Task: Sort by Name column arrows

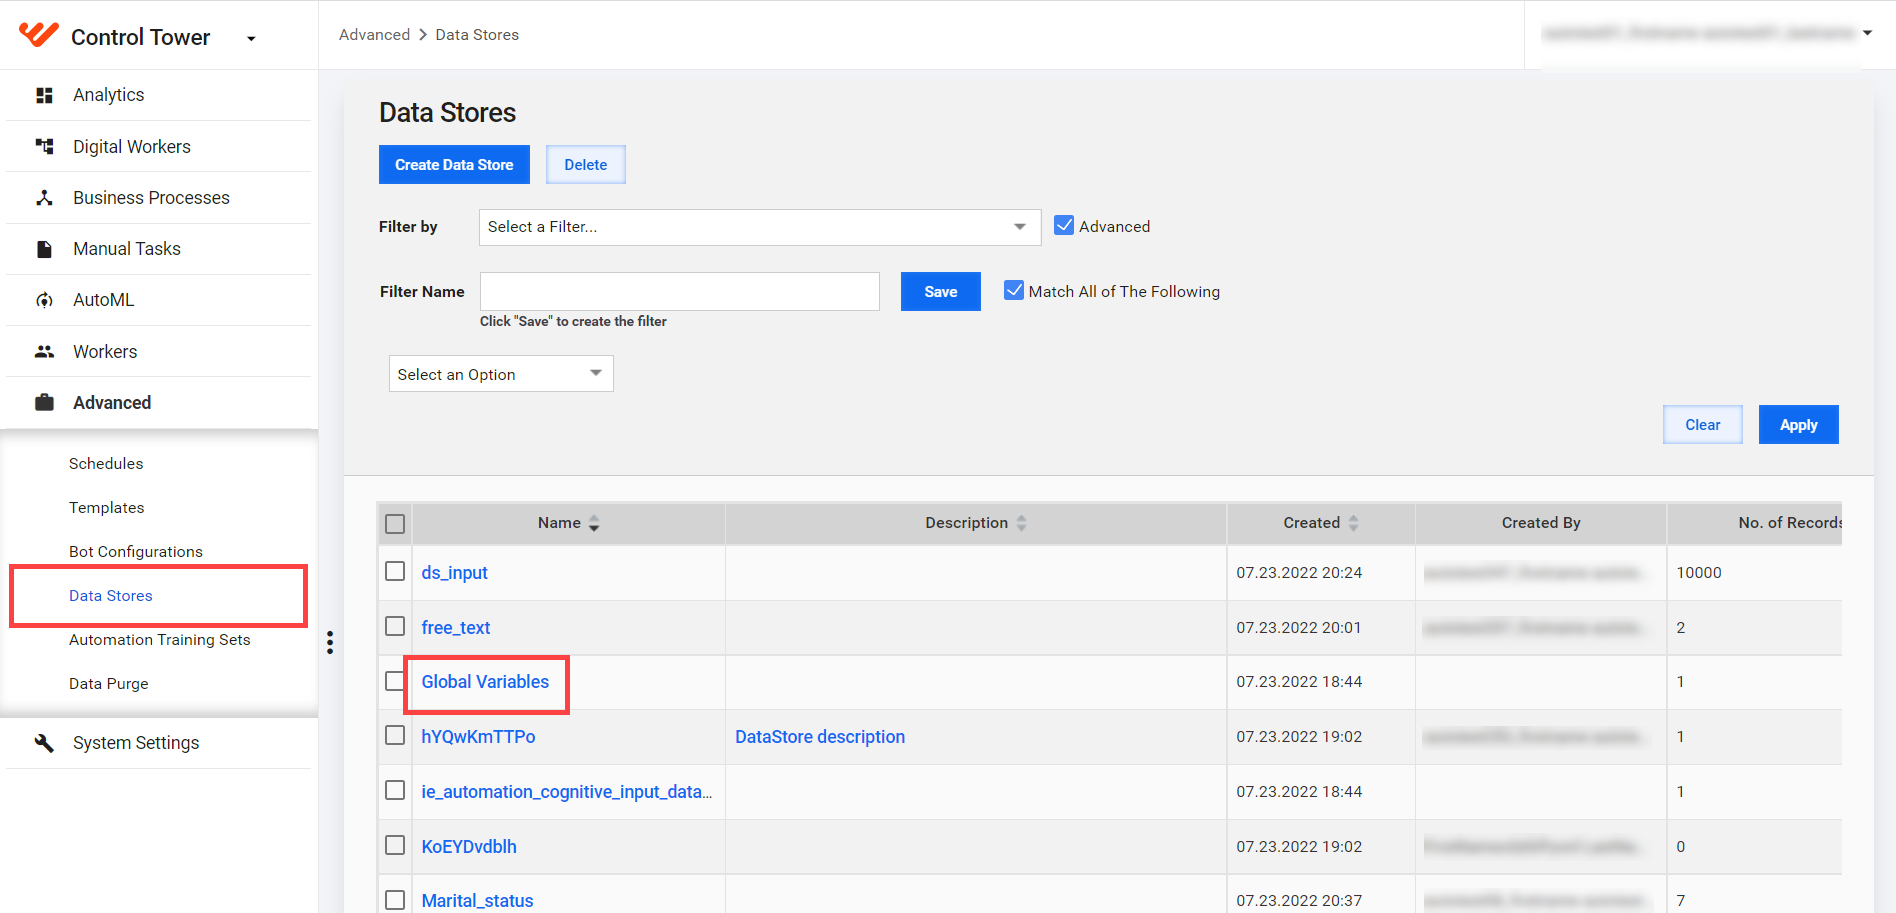Action: pos(594,523)
